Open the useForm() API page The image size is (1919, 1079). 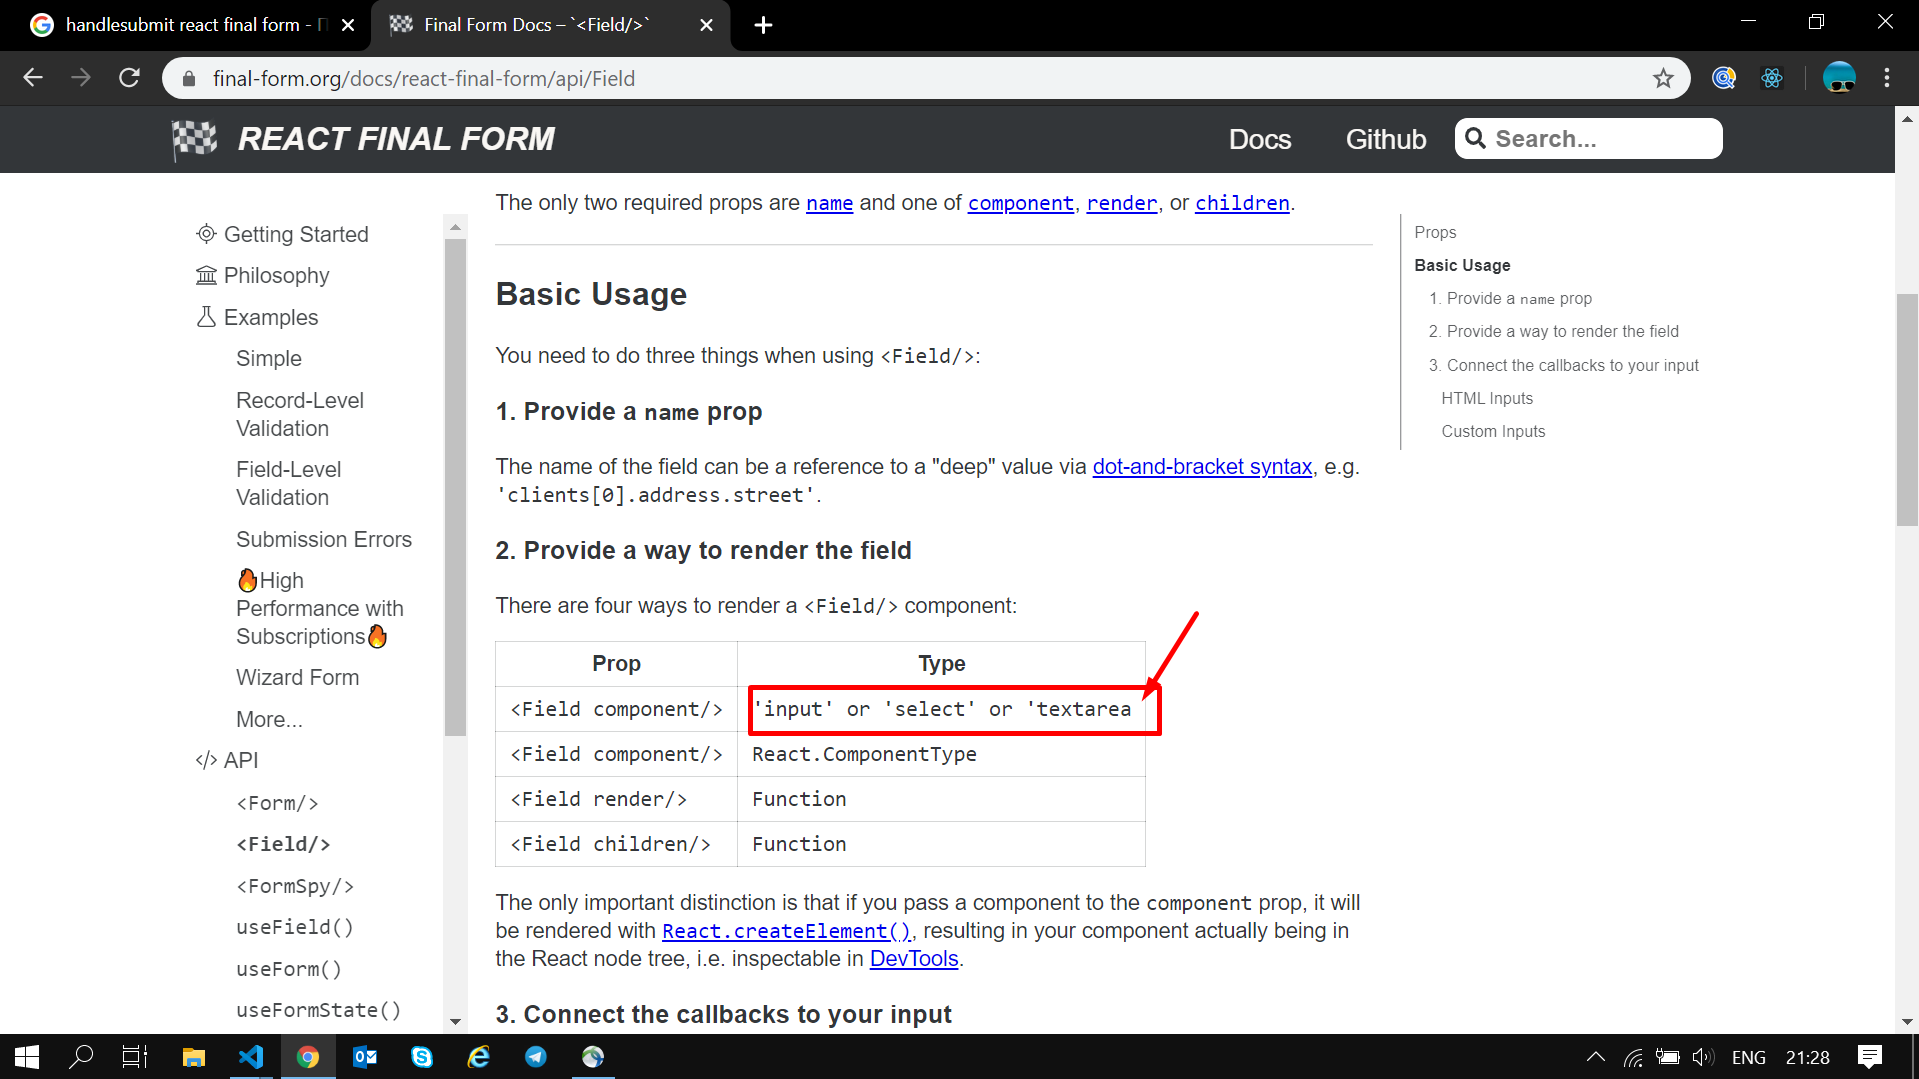(289, 969)
